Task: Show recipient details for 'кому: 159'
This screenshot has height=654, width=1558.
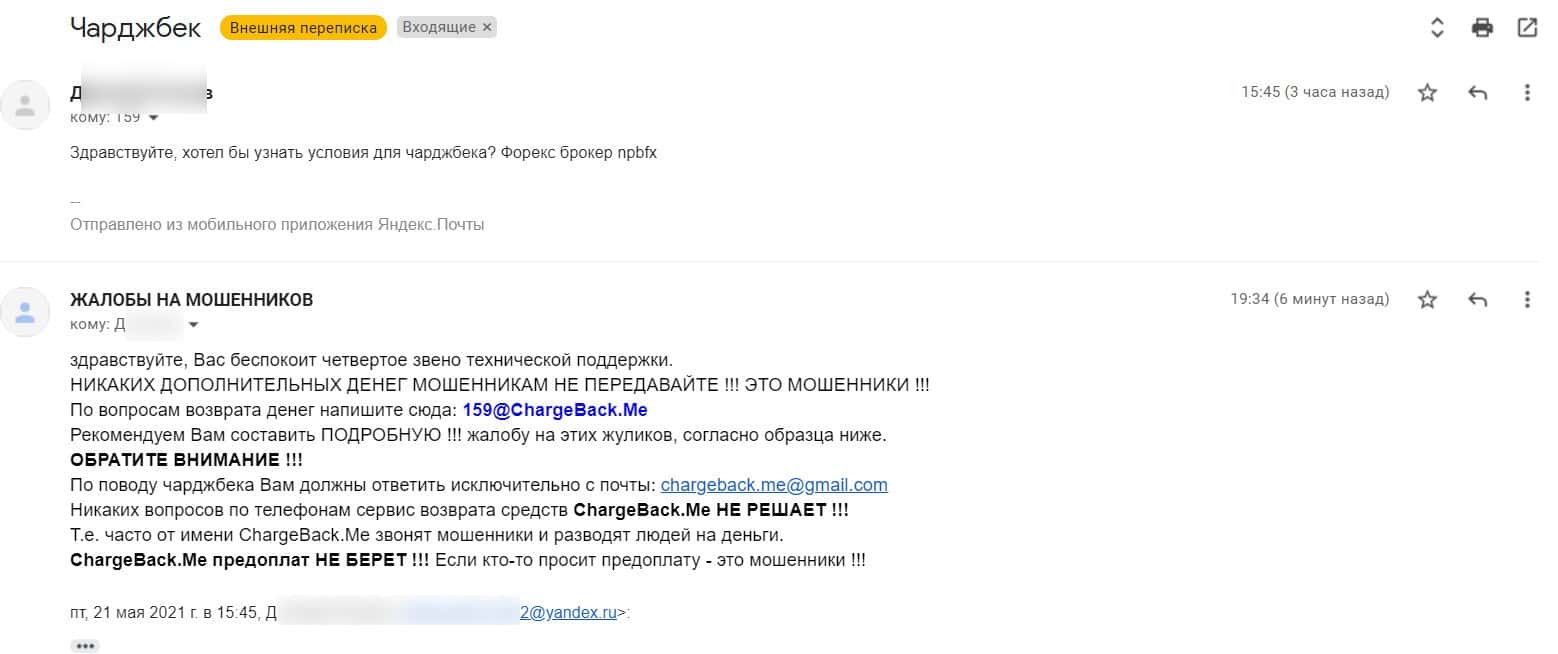Action: click(x=153, y=118)
